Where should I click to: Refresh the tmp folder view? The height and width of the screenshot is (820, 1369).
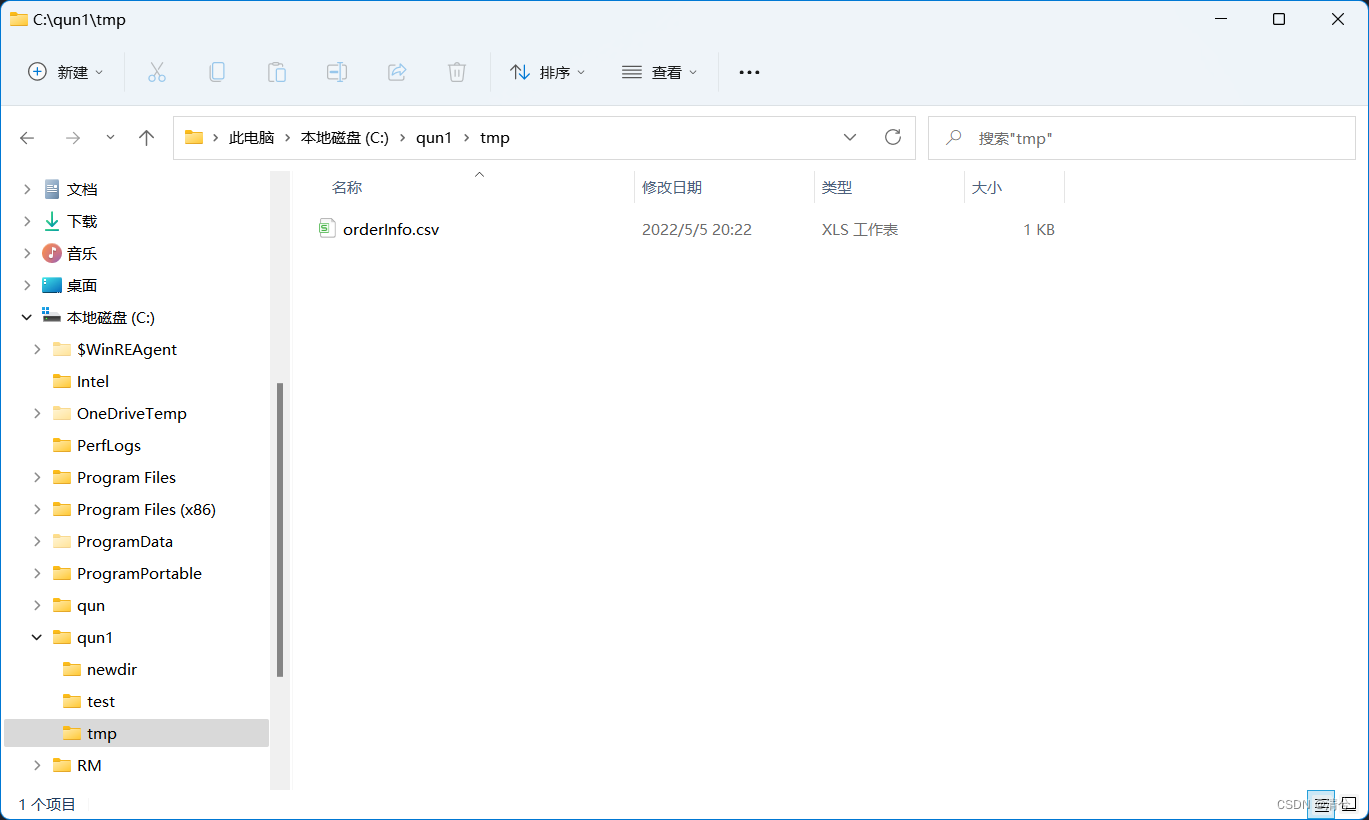(x=893, y=137)
